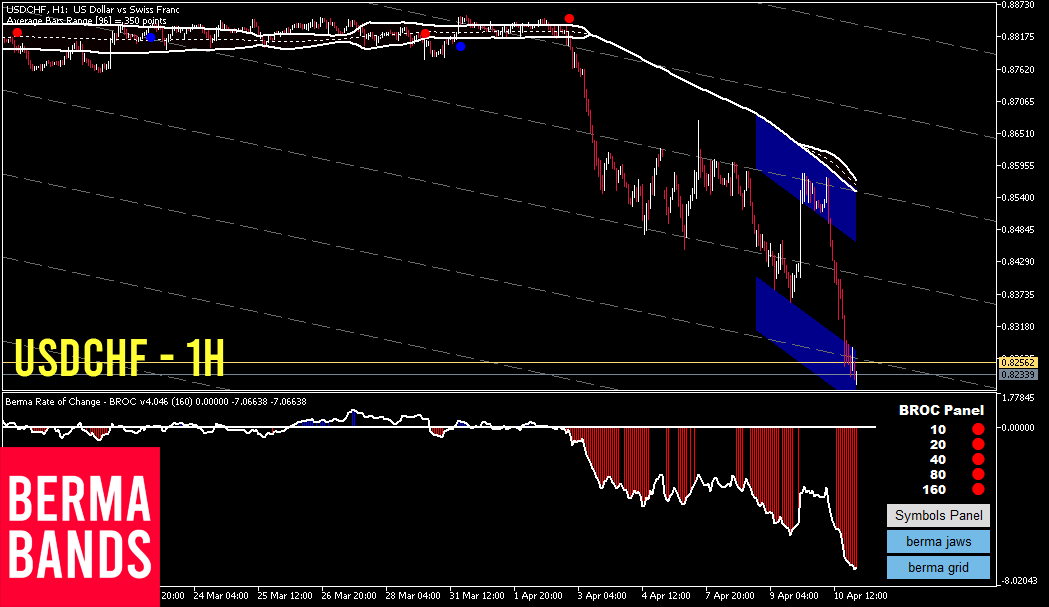
Task: Click the -8.02043 indicator scale label
Action: coord(1018,581)
